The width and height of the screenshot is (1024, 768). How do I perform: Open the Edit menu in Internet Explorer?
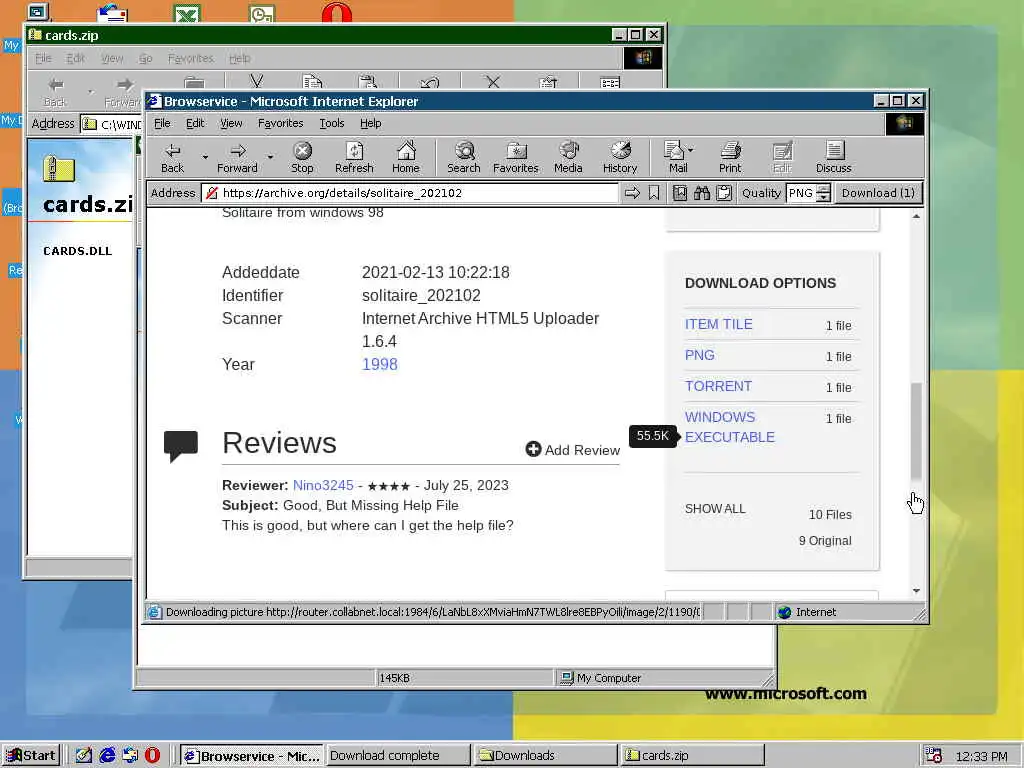coord(195,123)
